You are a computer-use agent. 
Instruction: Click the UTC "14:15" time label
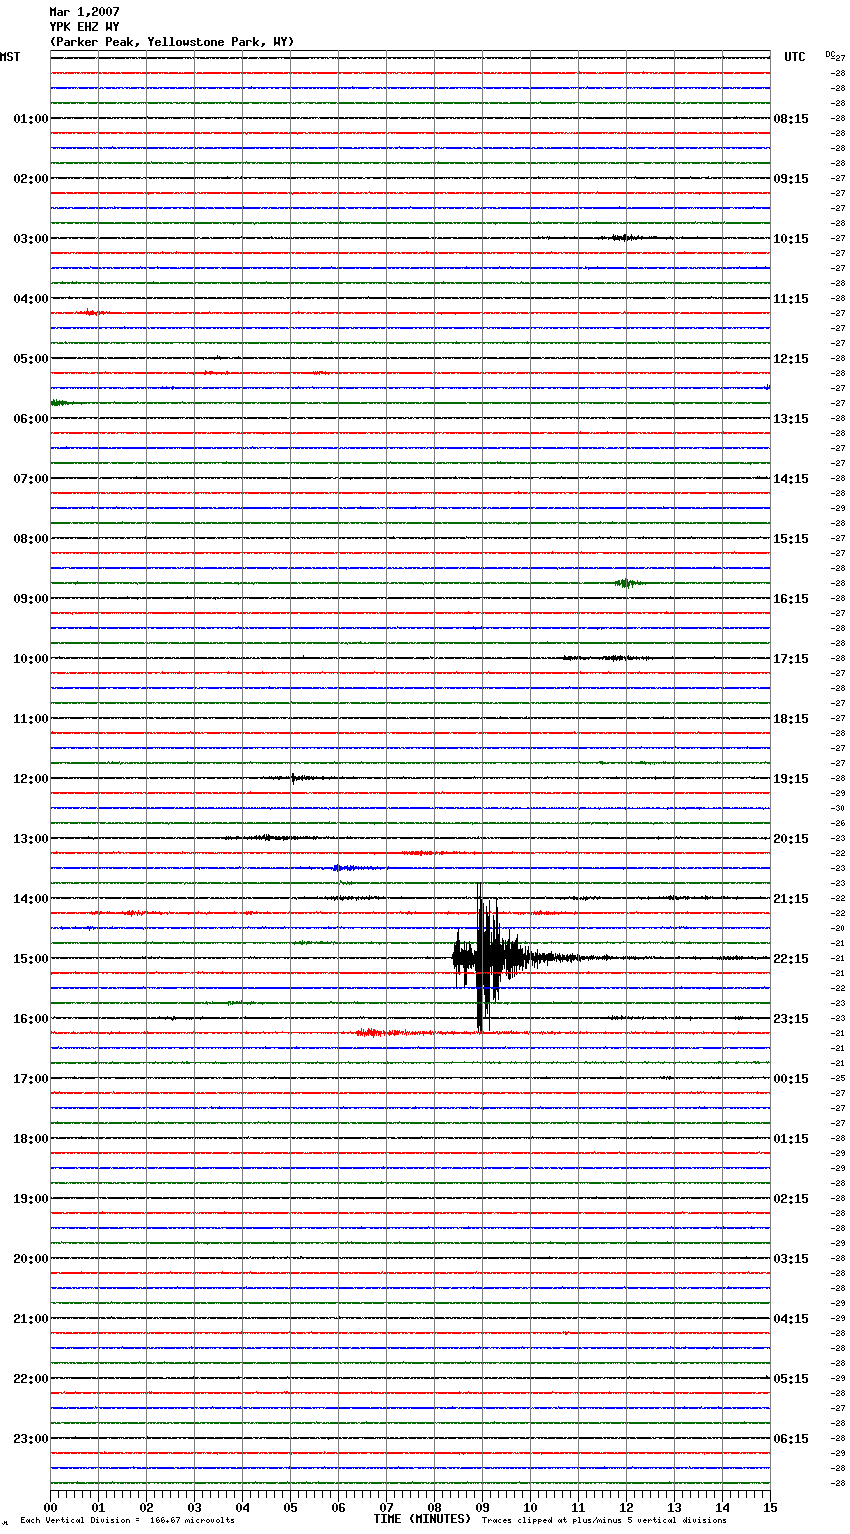pos(791,479)
